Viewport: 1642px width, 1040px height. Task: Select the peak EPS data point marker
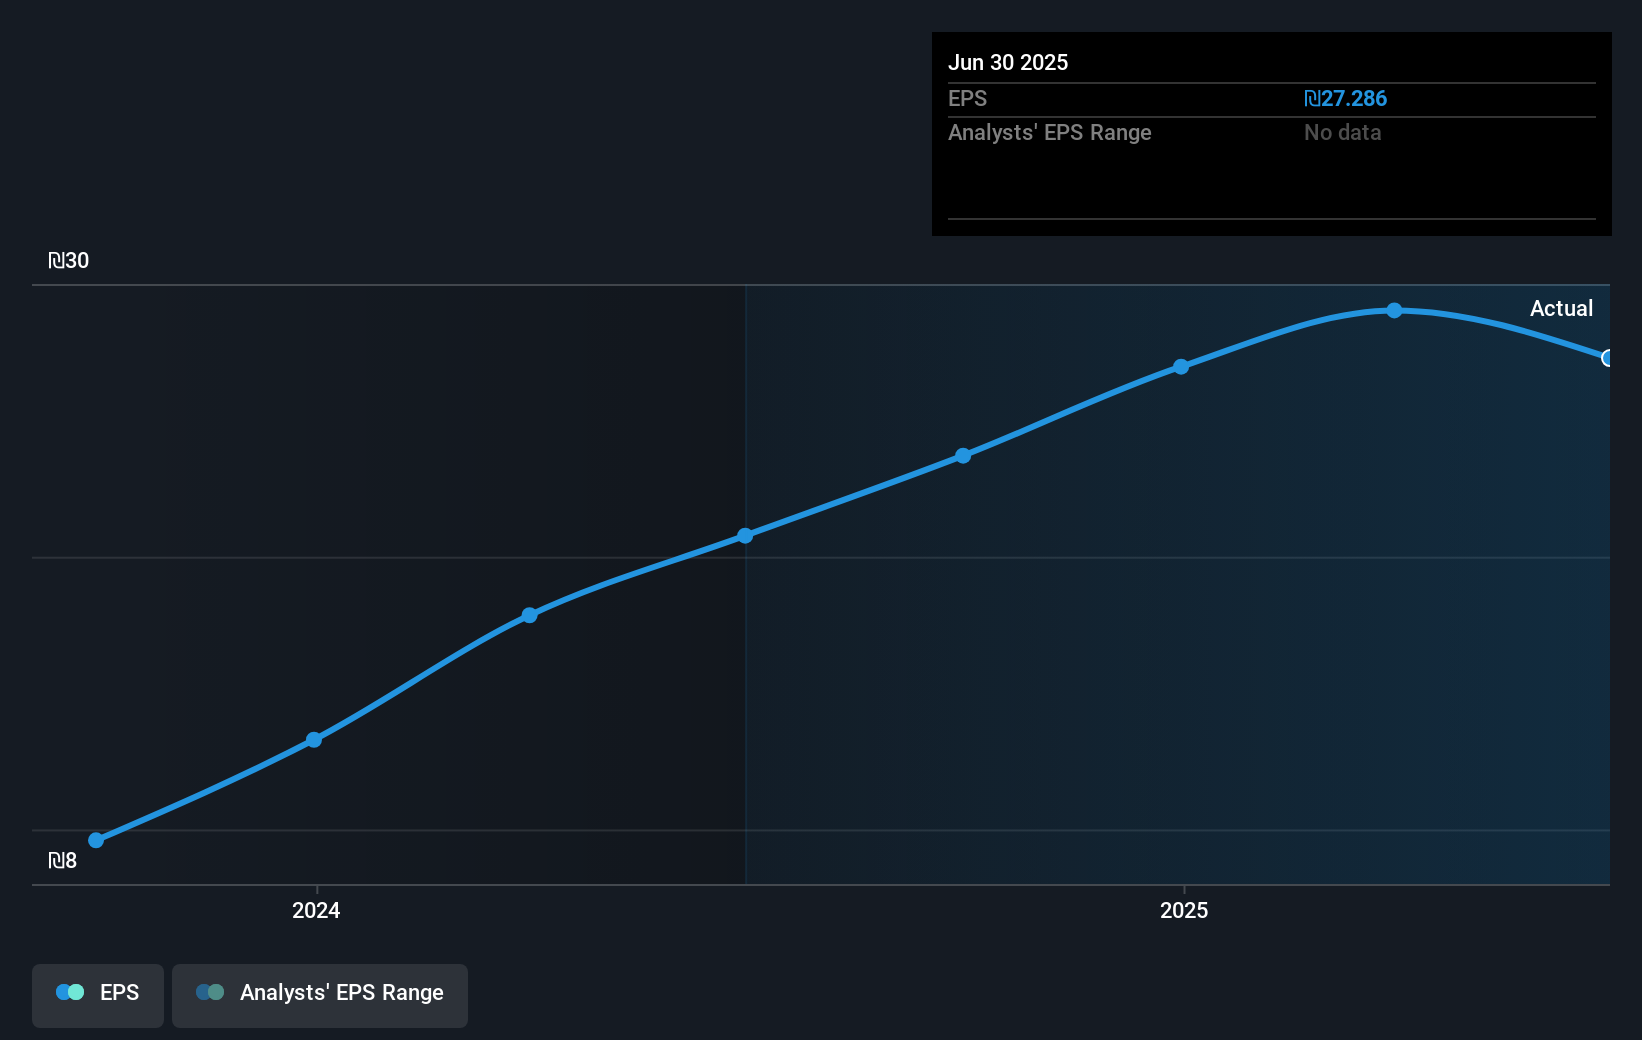1394,311
